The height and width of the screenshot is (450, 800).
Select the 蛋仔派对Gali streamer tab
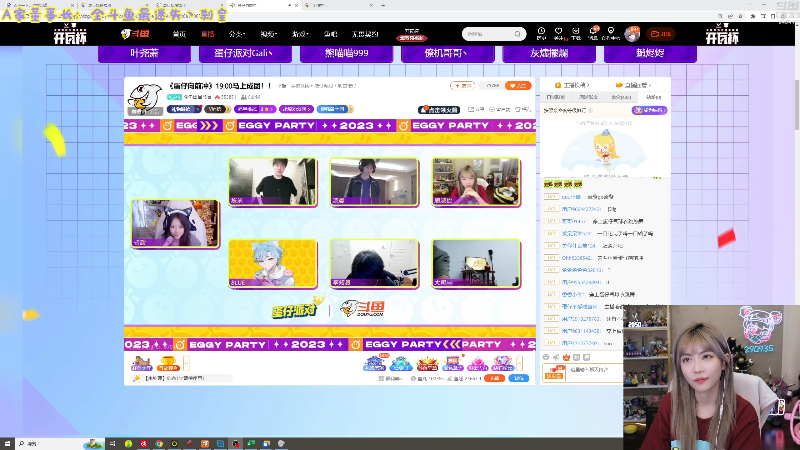coord(245,53)
